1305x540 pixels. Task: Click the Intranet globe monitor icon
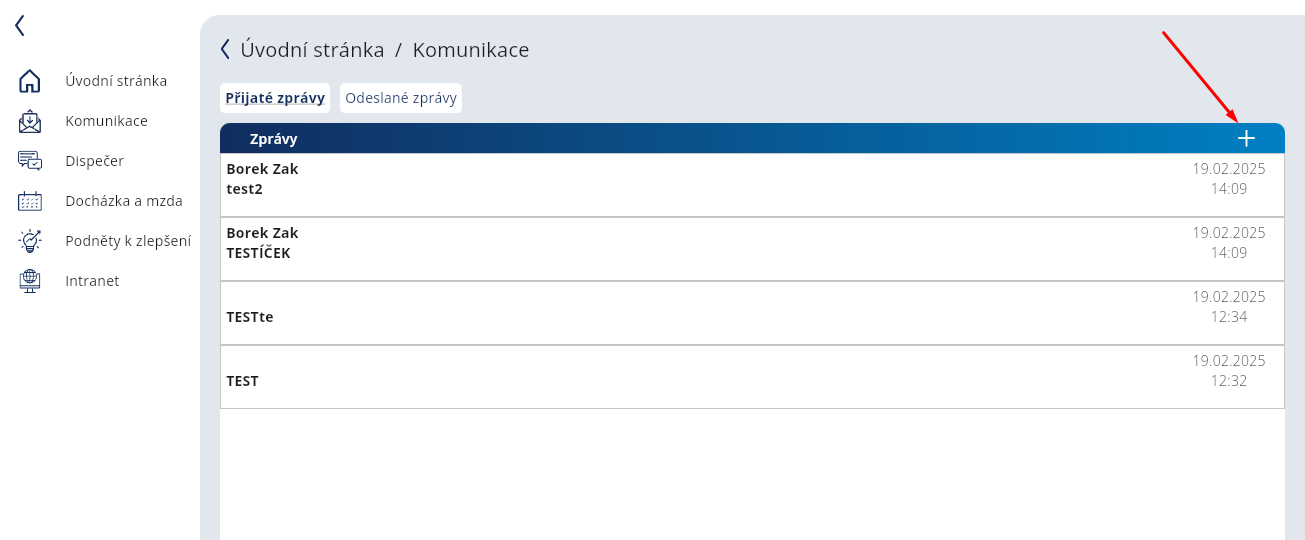pos(30,281)
